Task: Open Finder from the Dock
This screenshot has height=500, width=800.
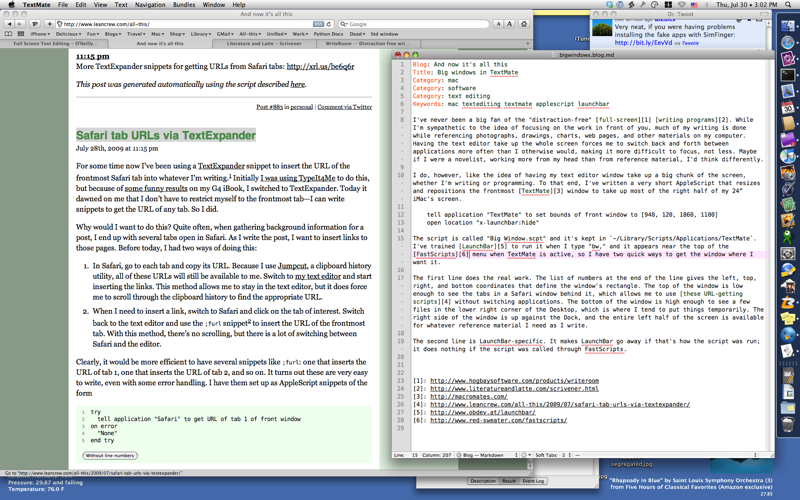Action: [788, 26]
